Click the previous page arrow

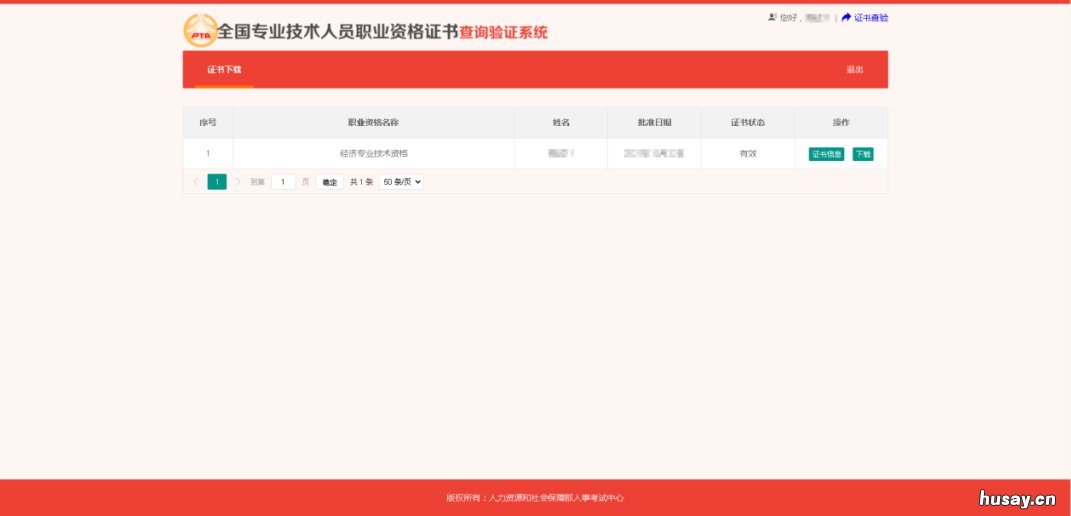[196, 182]
